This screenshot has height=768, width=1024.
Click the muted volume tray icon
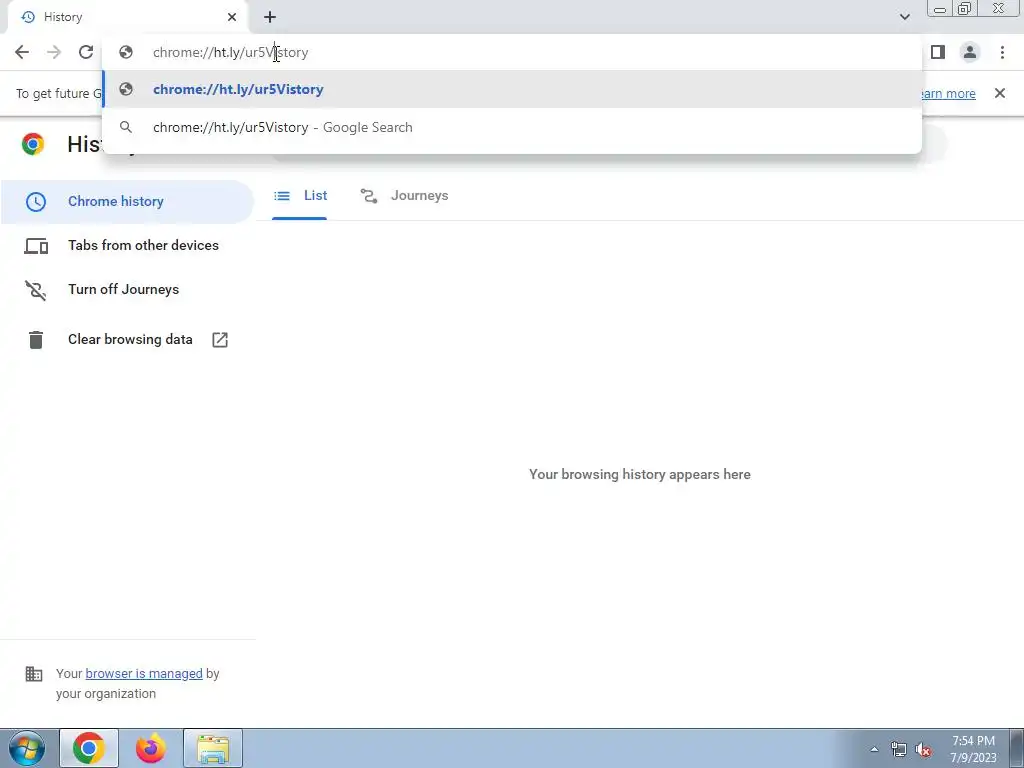tap(923, 749)
